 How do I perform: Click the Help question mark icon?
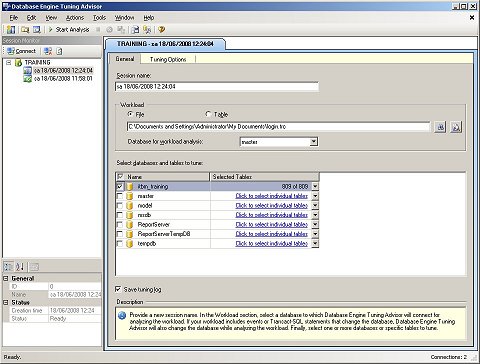(162, 30)
